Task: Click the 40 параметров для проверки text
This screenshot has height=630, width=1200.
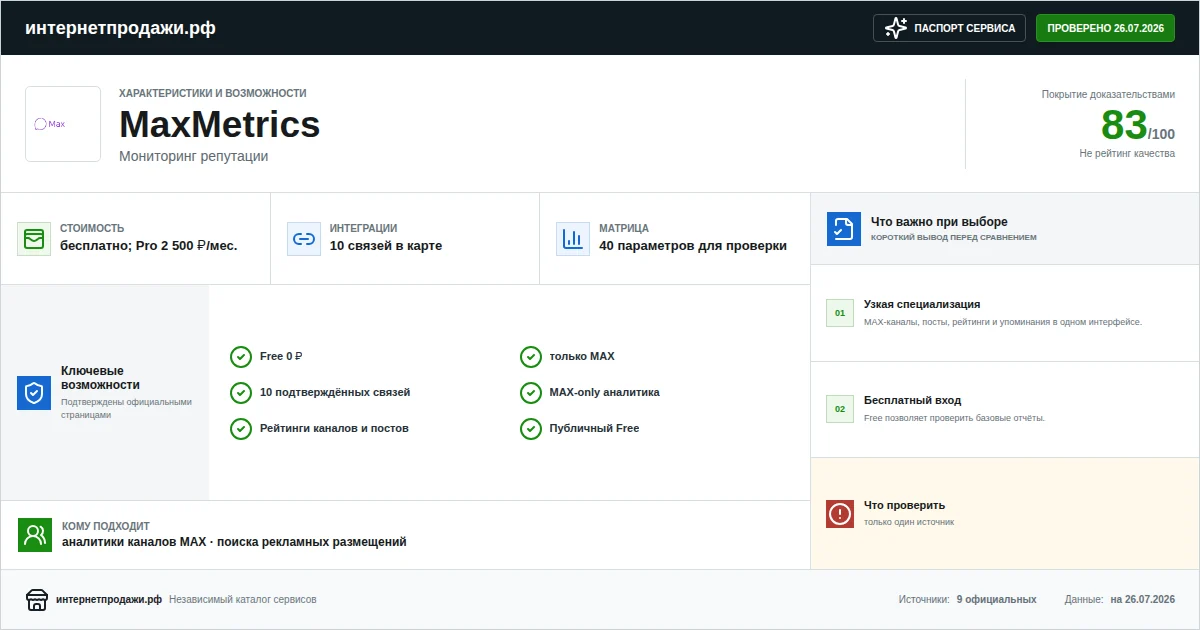Action: tap(693, 246)
